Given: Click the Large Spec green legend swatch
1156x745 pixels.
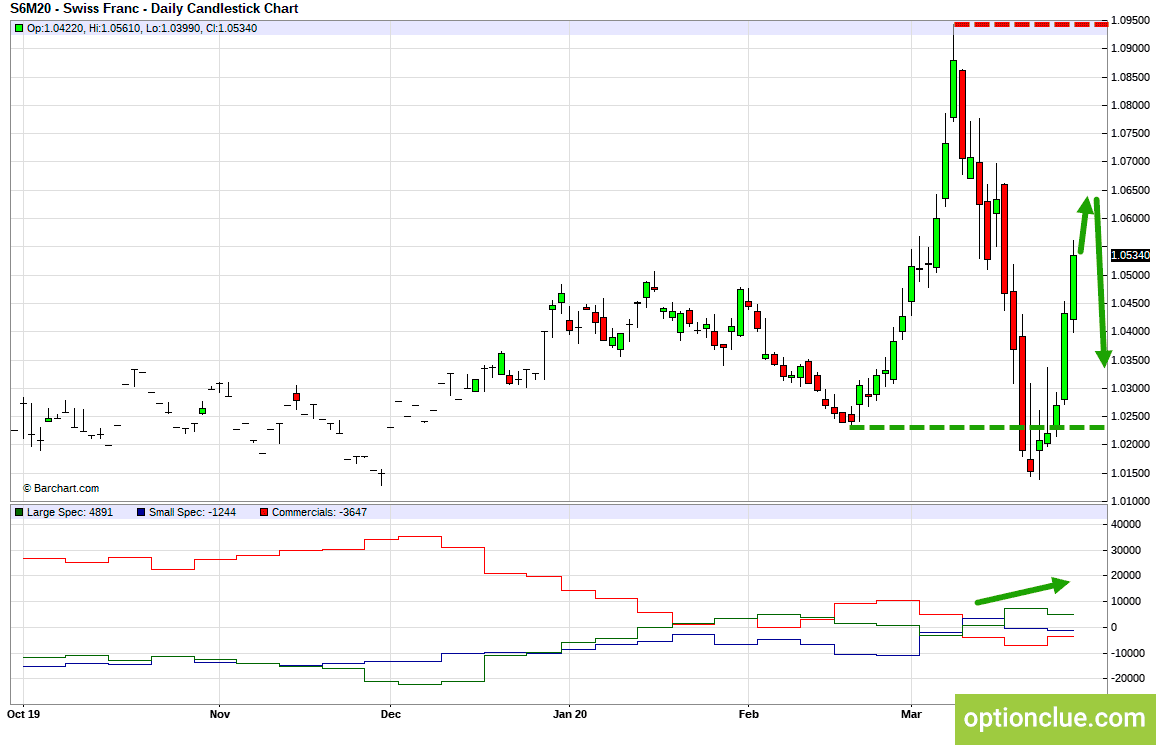Looking at the screenshot, I should [x=19, y=512].
